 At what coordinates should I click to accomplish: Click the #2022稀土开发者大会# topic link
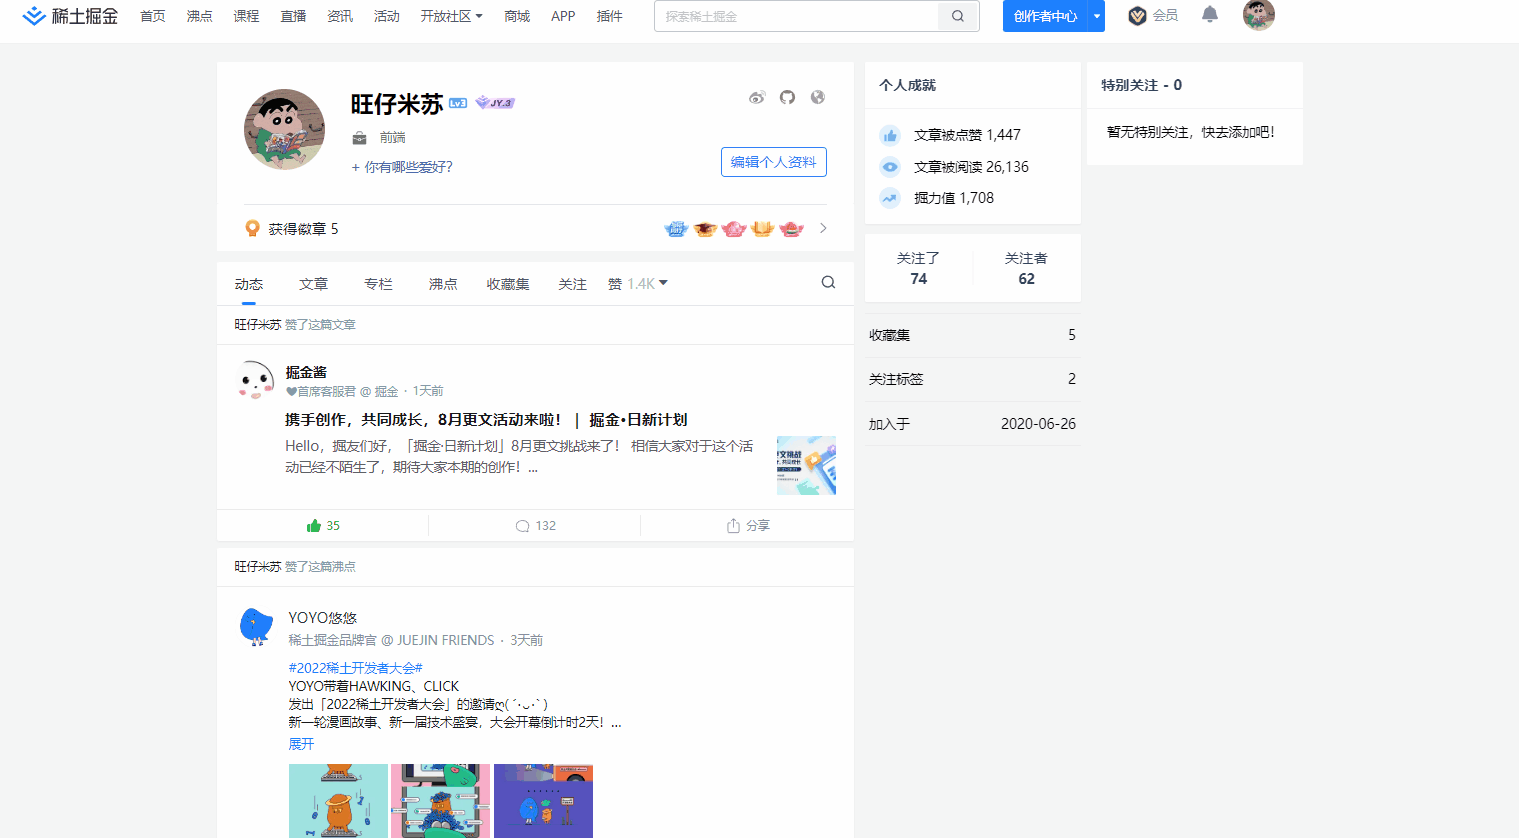355,668
